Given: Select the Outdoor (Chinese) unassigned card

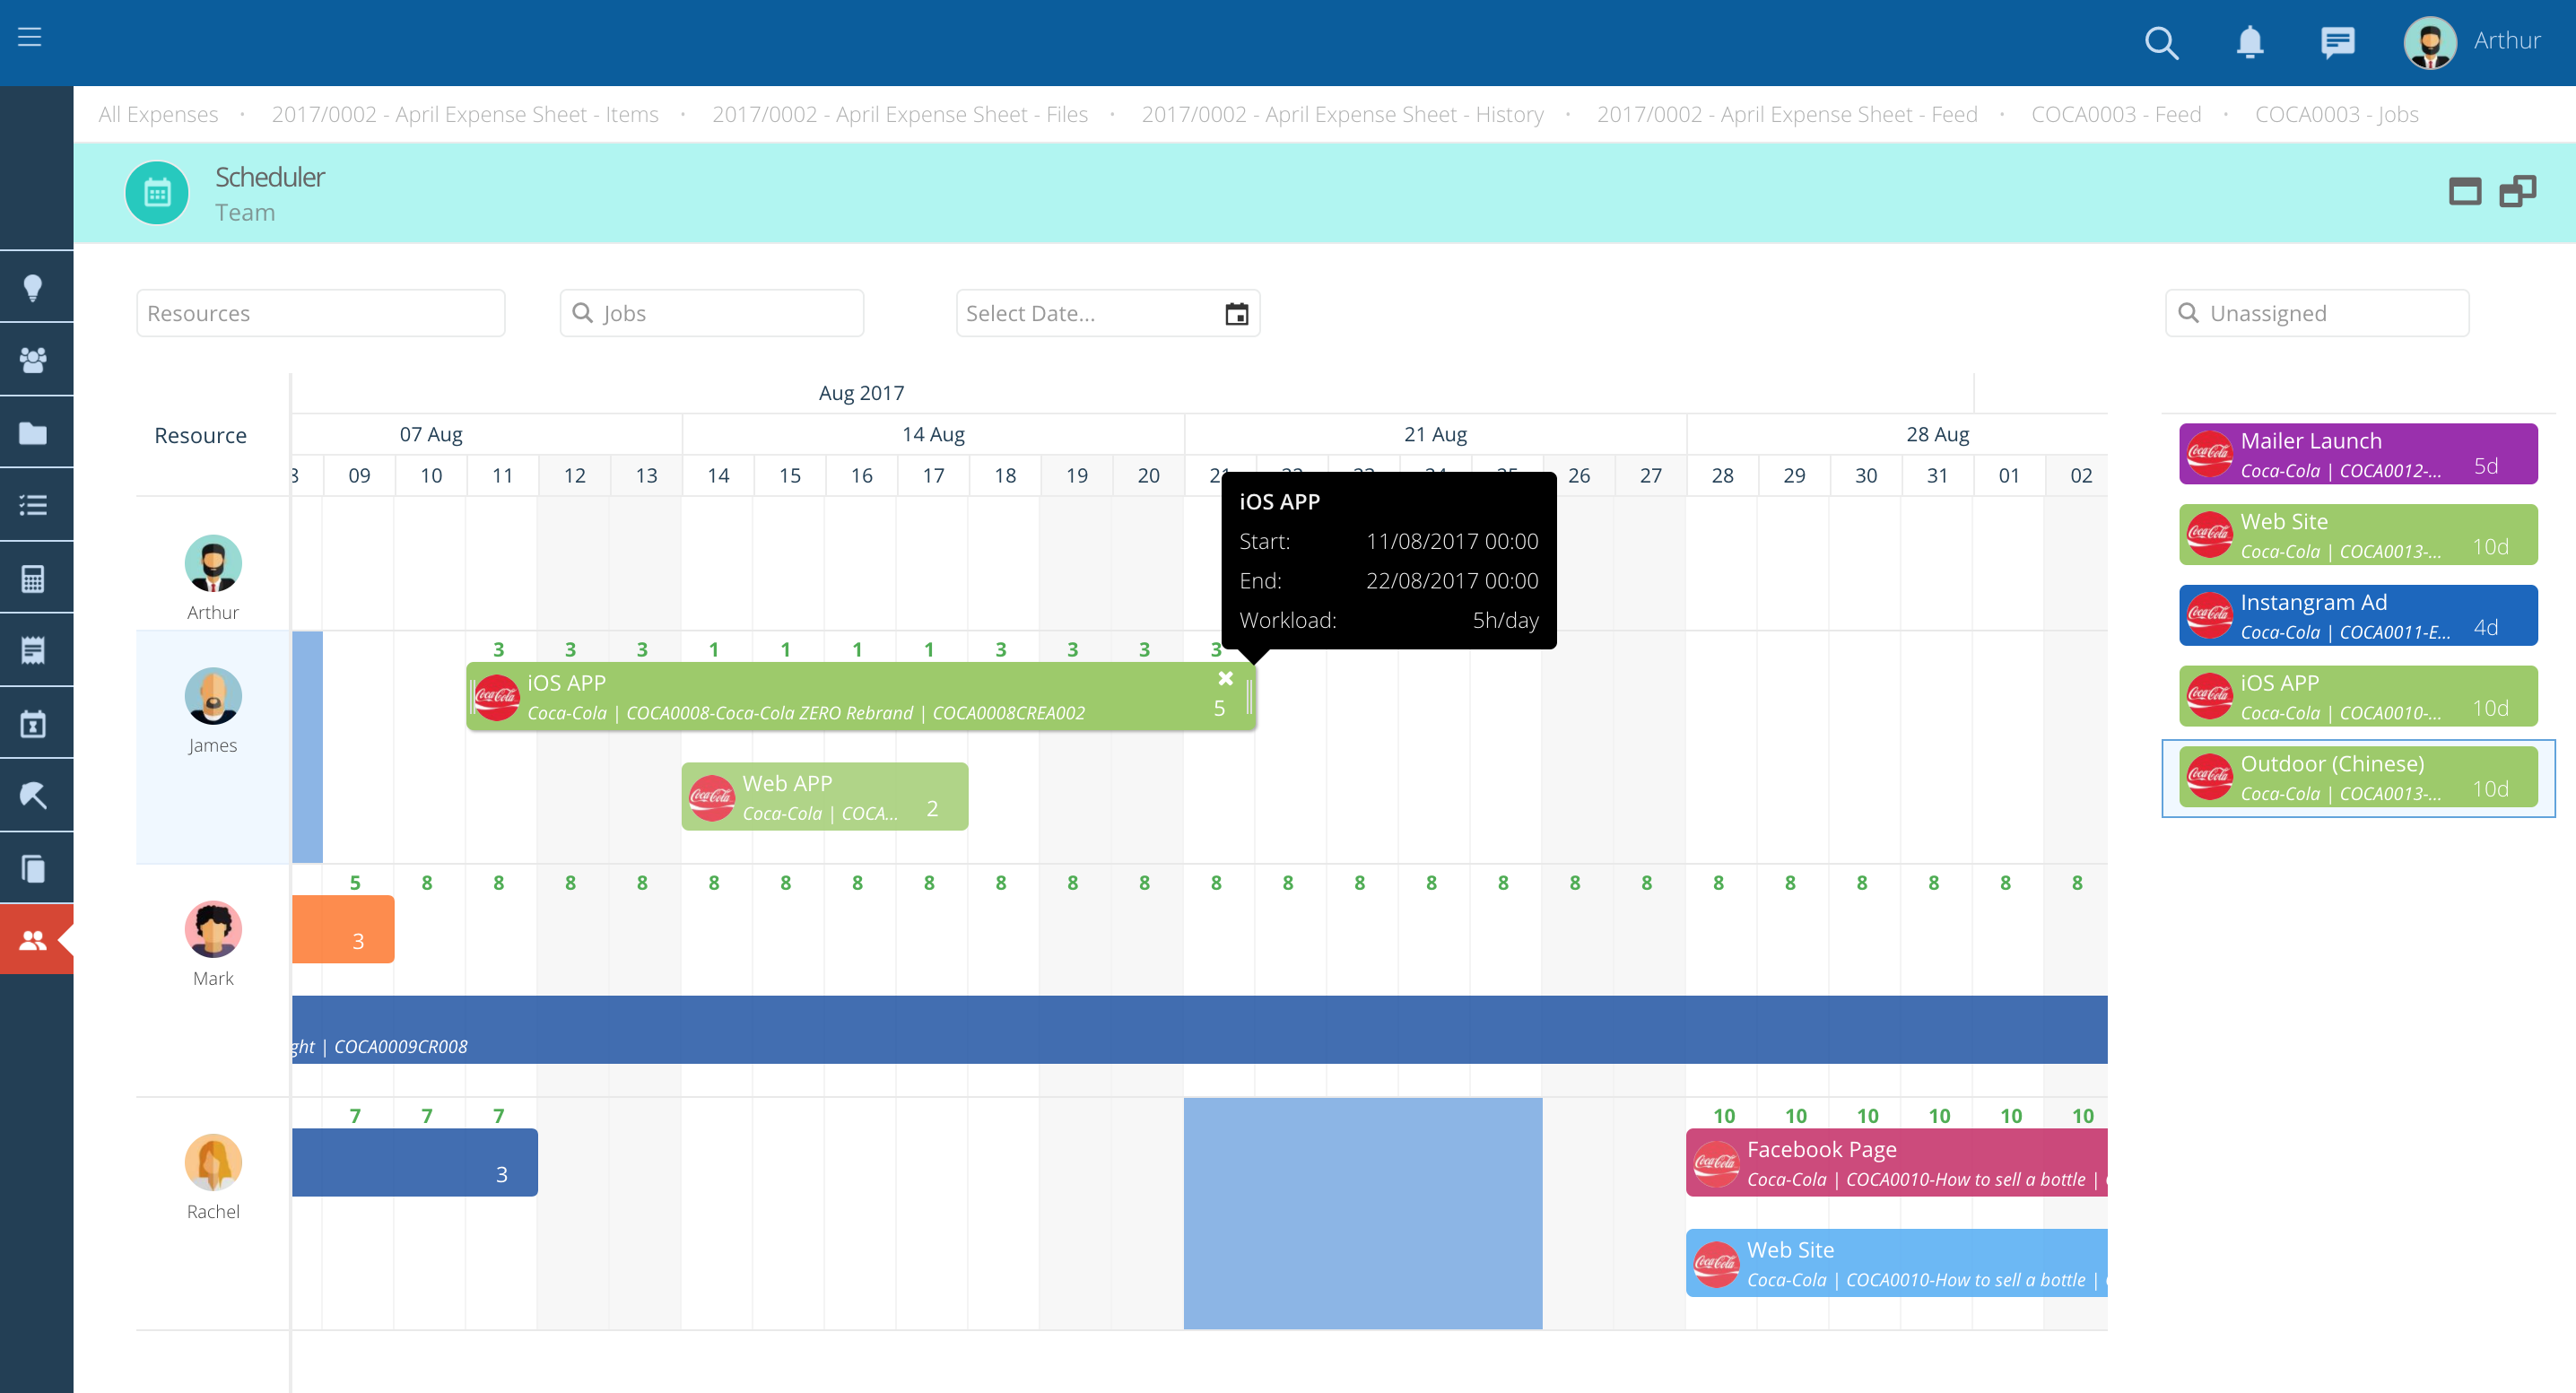Looking at the screenshot, I should click(x=2357, y=777).
